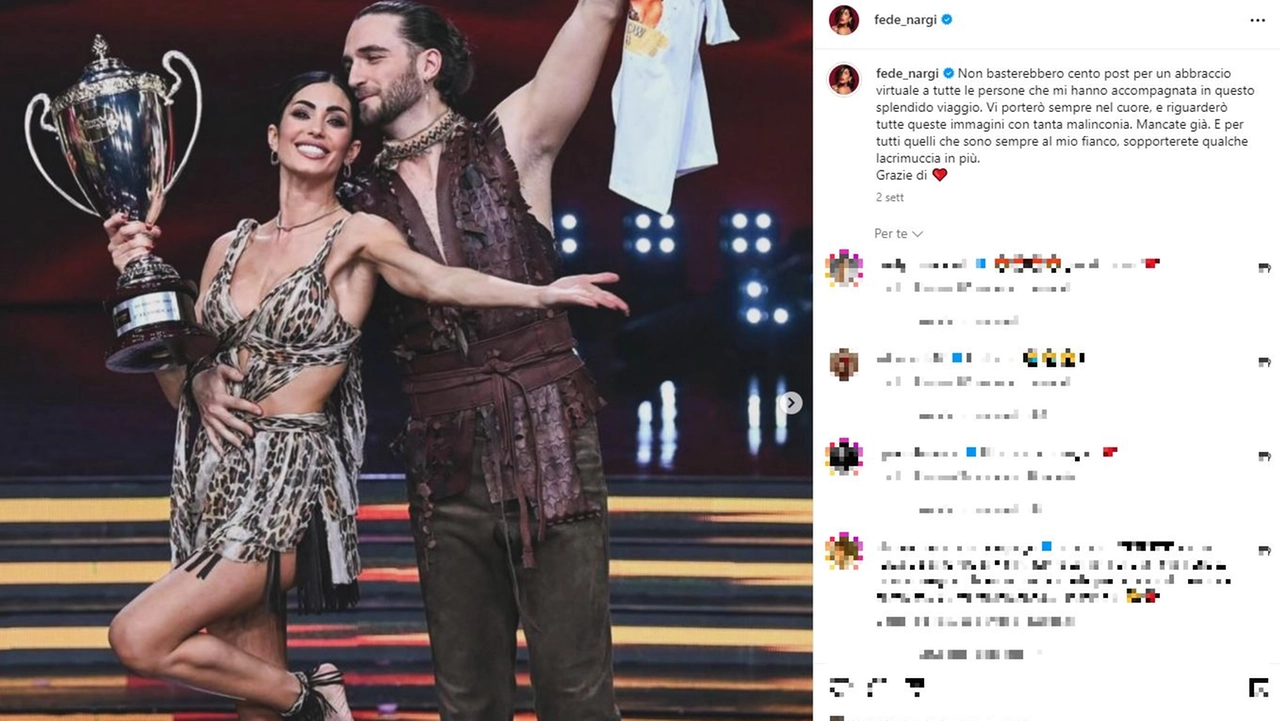Open the first commenter's avatar
1280x721 pixels.
(844, 268)
